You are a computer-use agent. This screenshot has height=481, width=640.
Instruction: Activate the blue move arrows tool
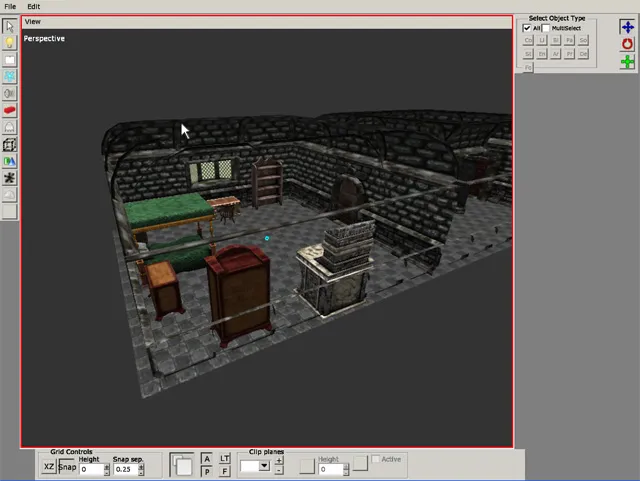[x=627, y=27]
